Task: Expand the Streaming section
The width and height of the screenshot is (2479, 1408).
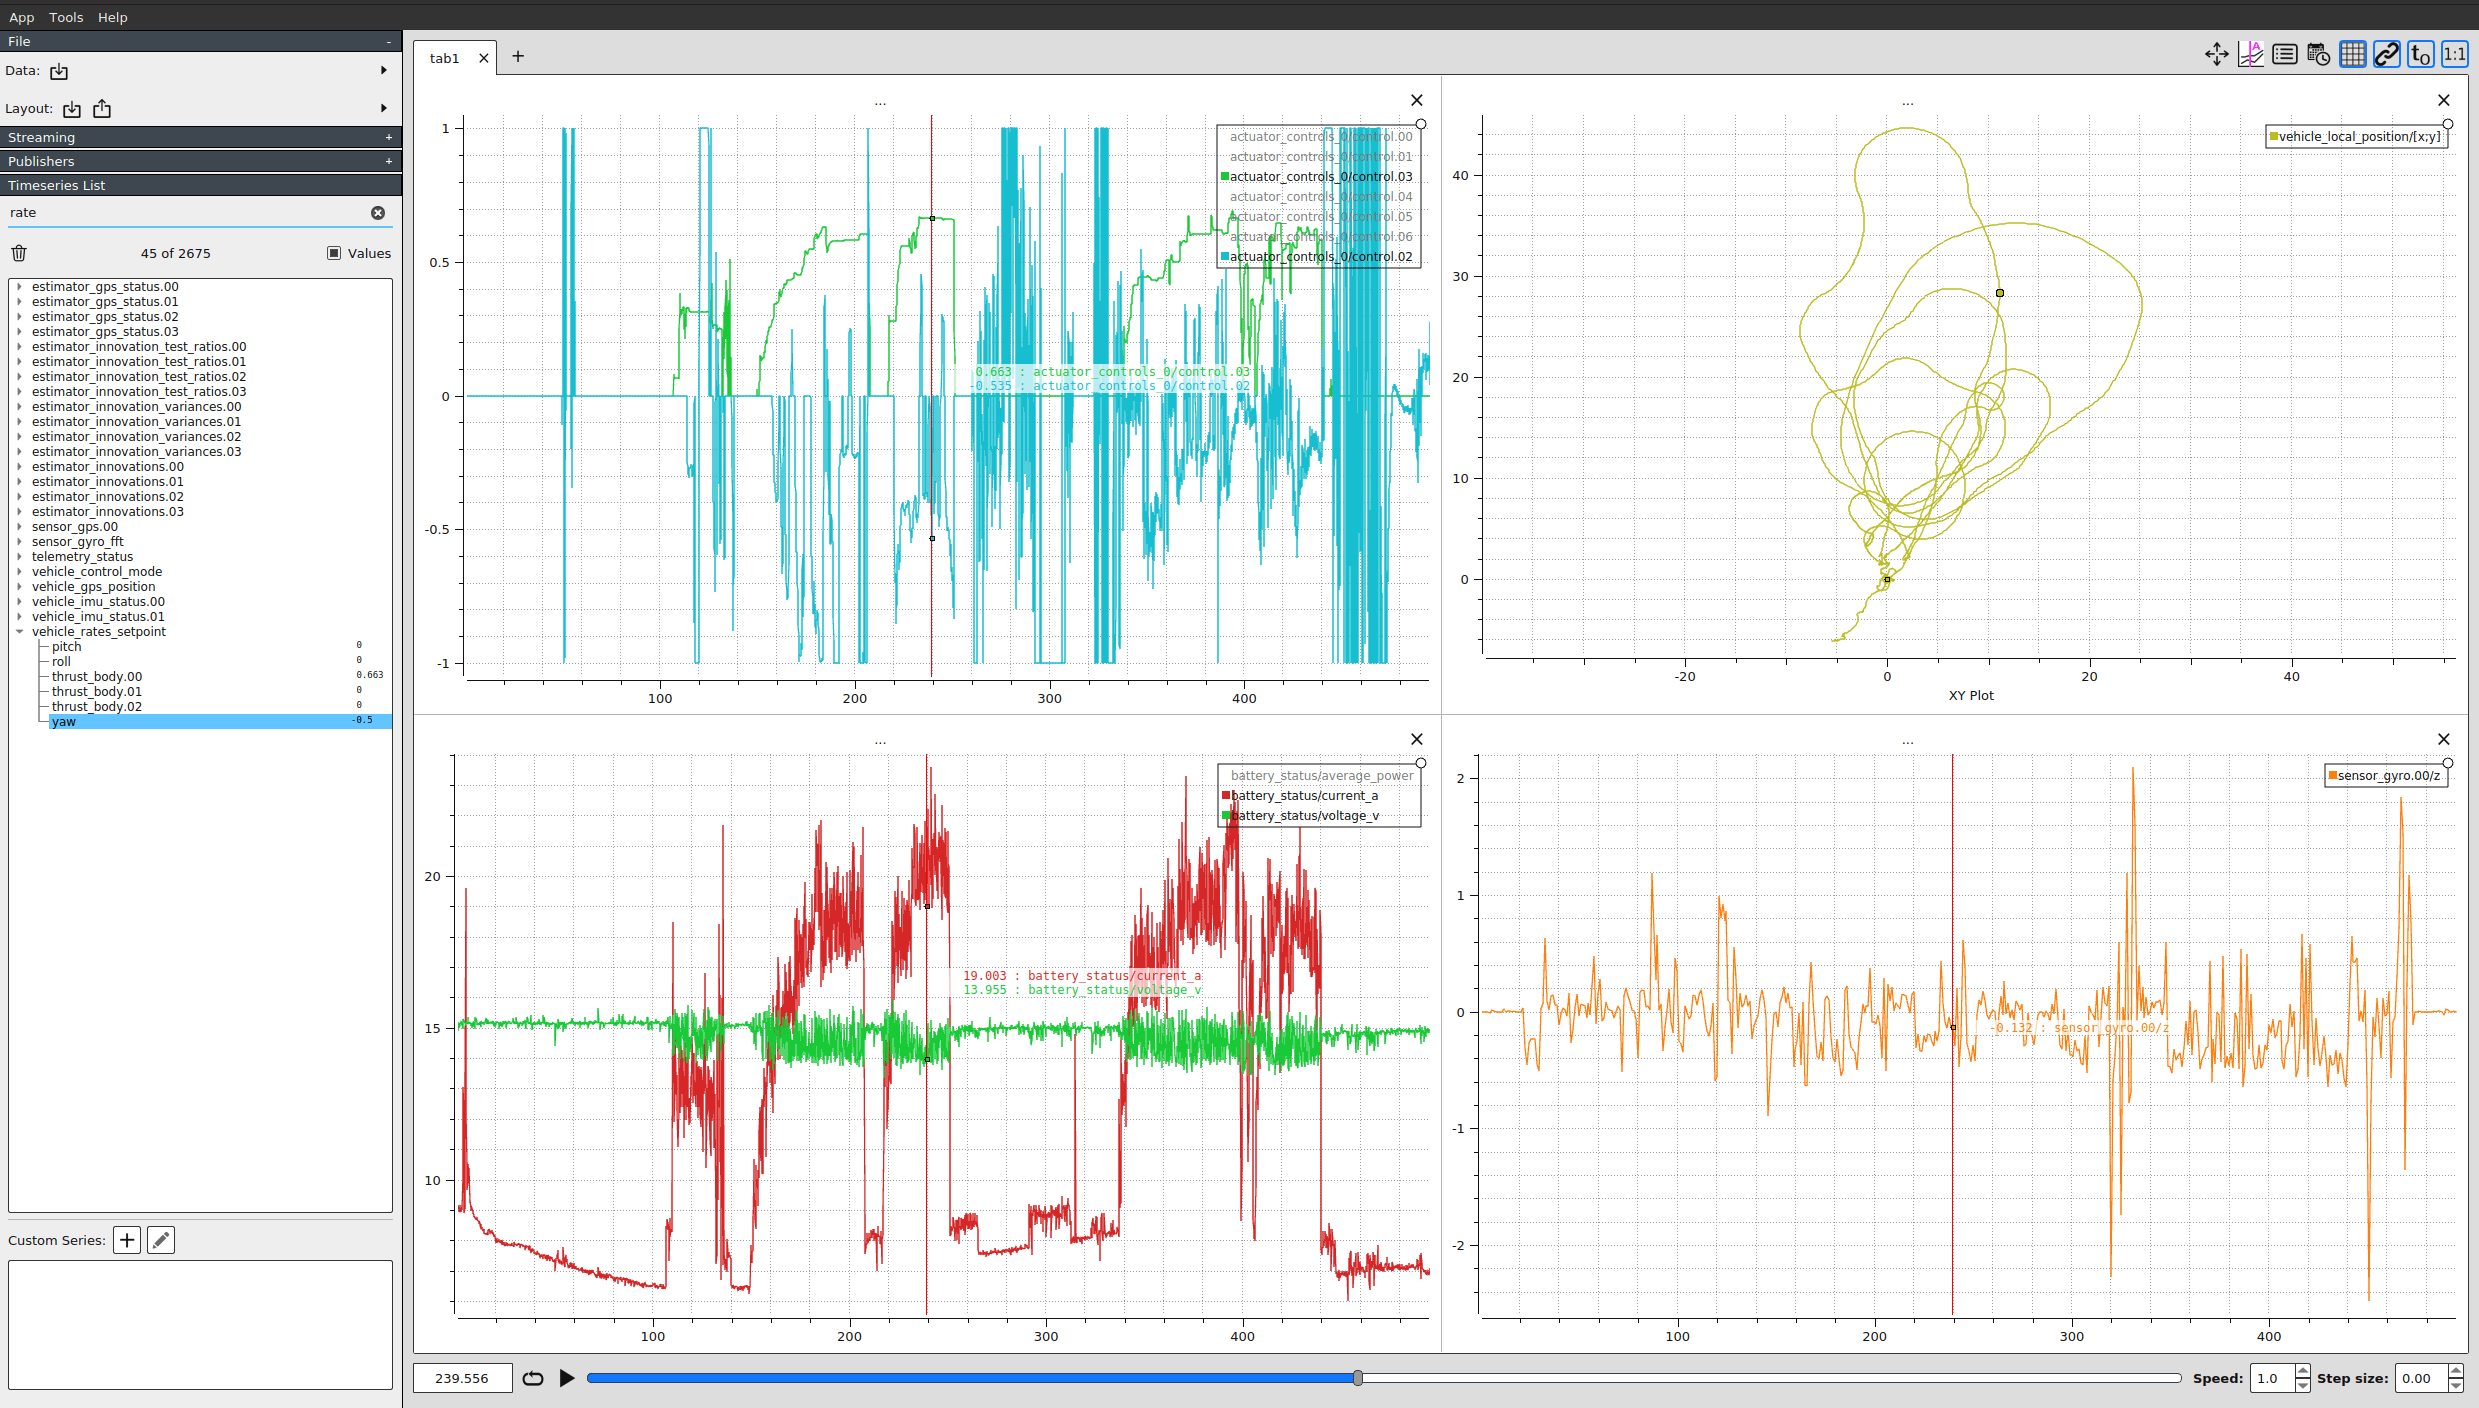Action: 388,137
